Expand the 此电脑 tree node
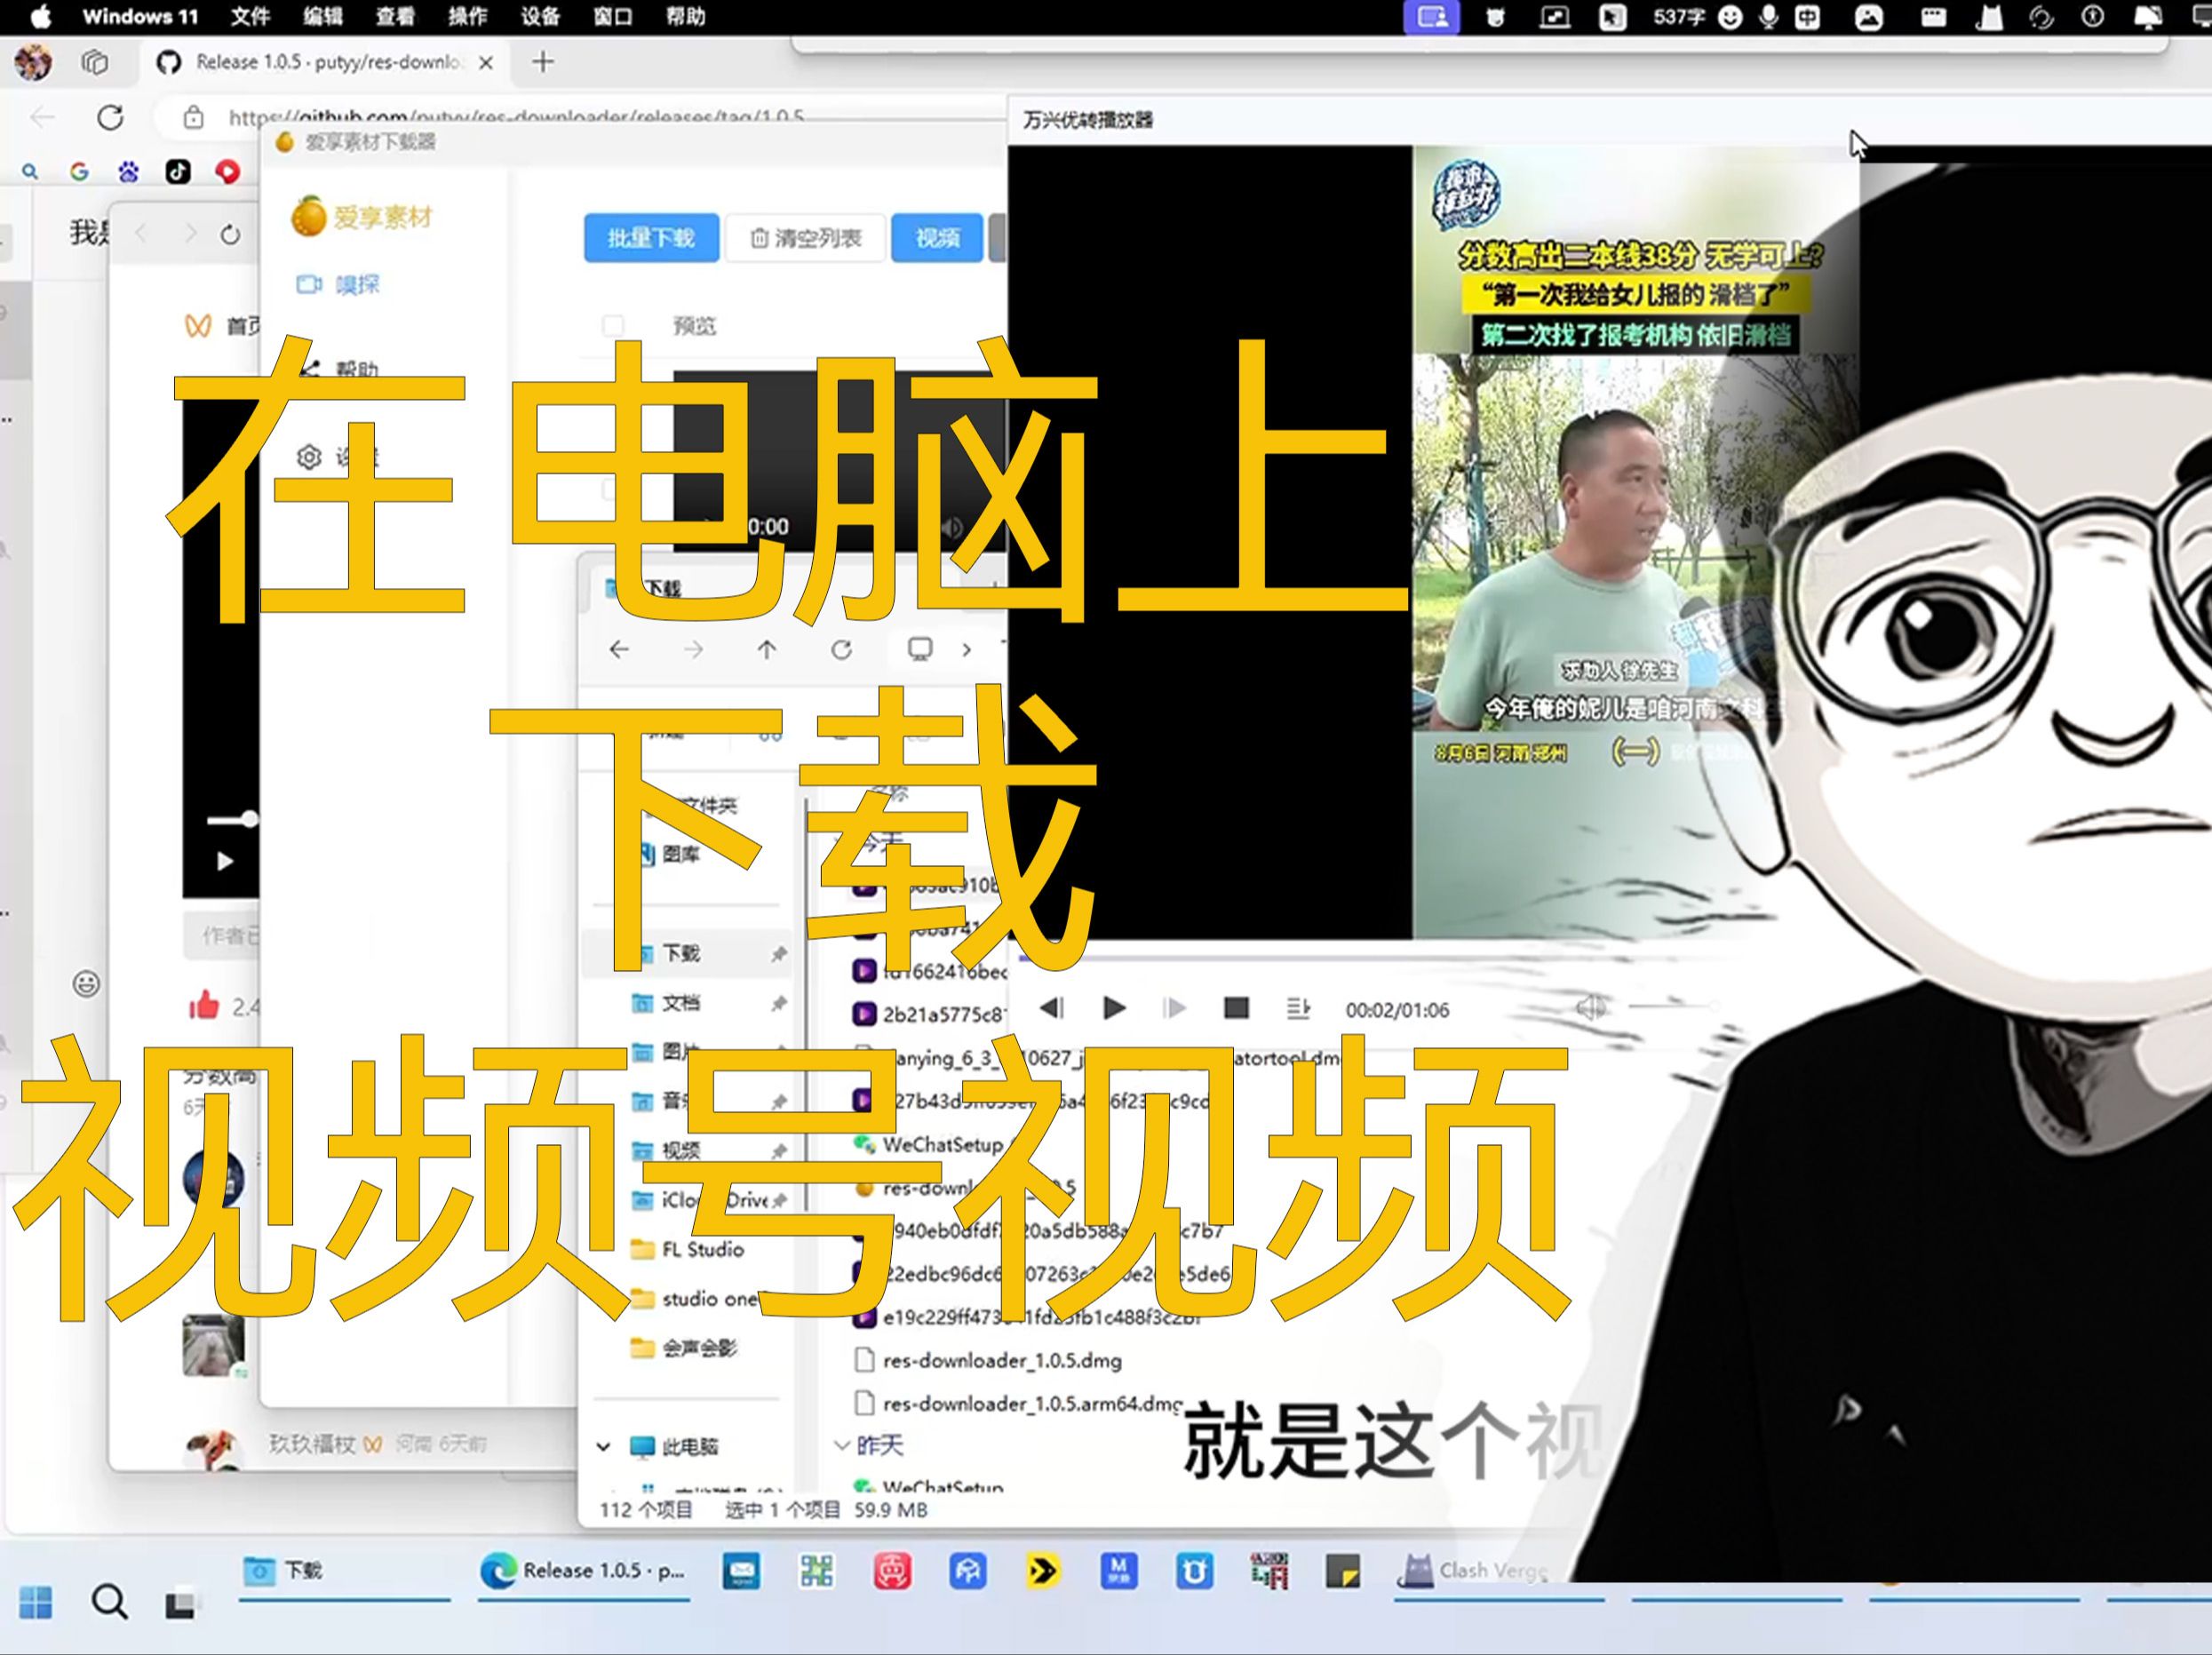This screenshot has height=1655, width=2212. point(603,1446)
